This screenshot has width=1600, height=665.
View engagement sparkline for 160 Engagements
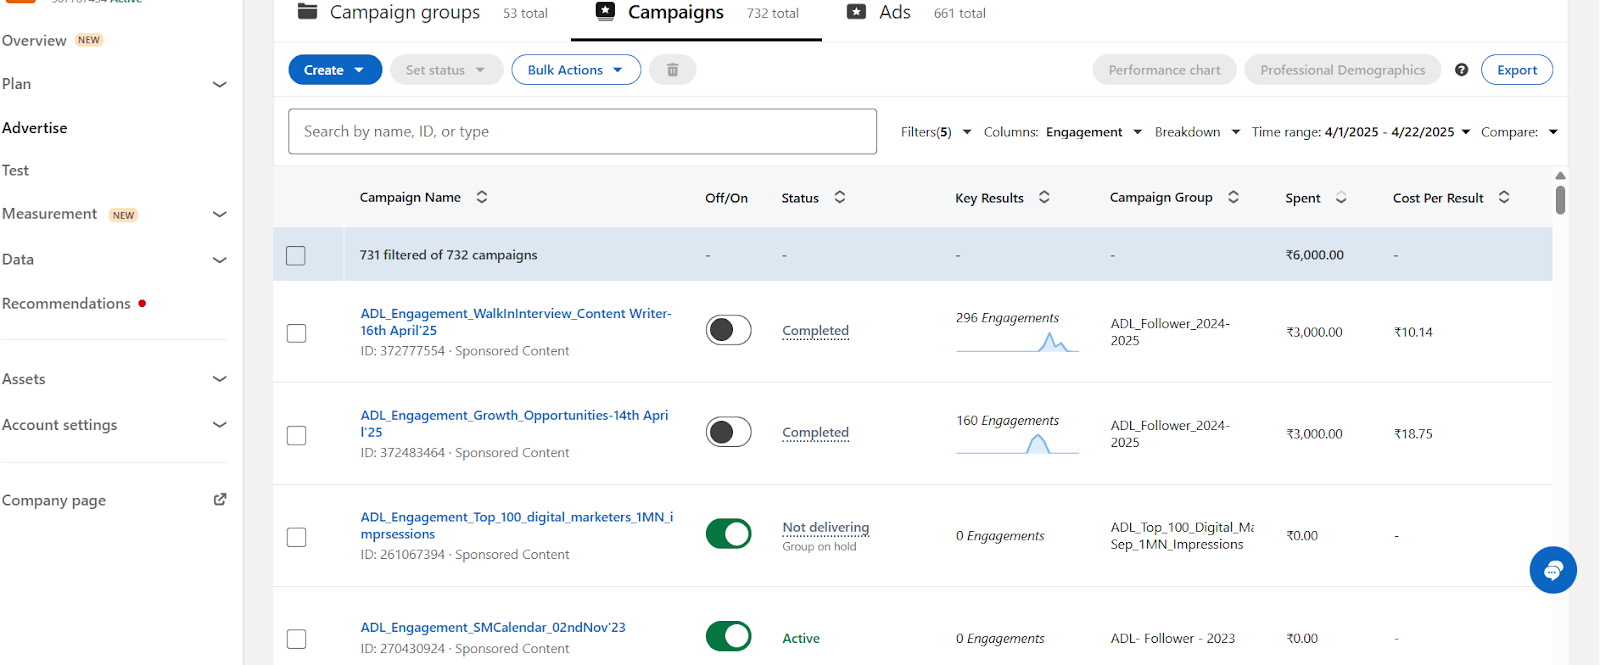point(1017,444)
